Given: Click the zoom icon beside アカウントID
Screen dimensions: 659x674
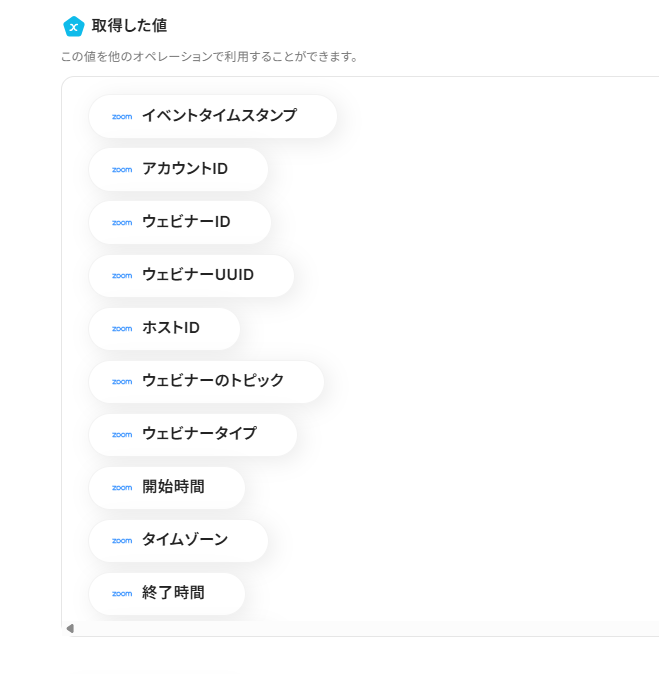Looking at the screenshot, I should [x=122, y=169].
